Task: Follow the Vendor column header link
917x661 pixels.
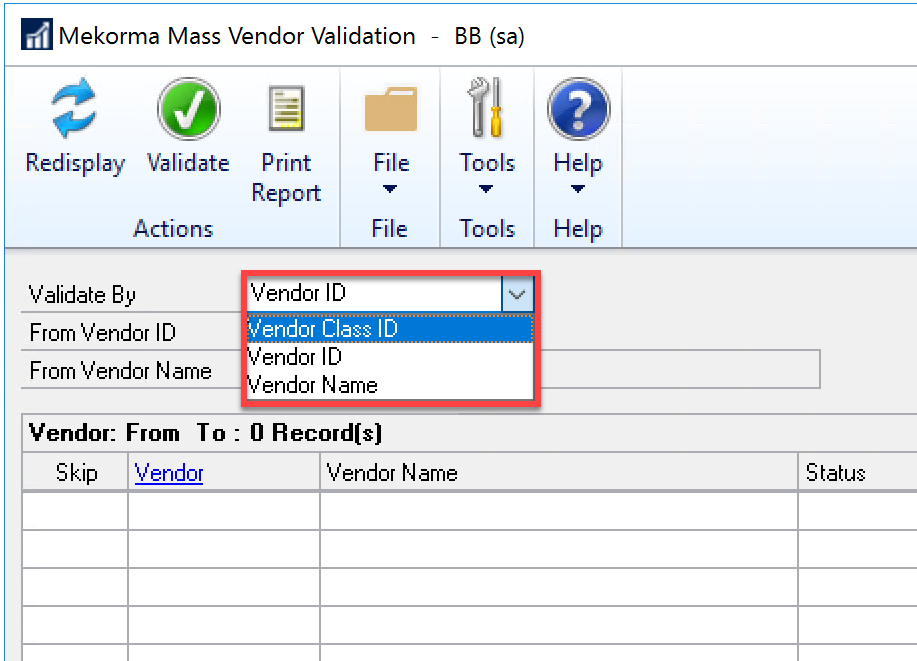Action: pyautogui.click(x=169, y=473)
